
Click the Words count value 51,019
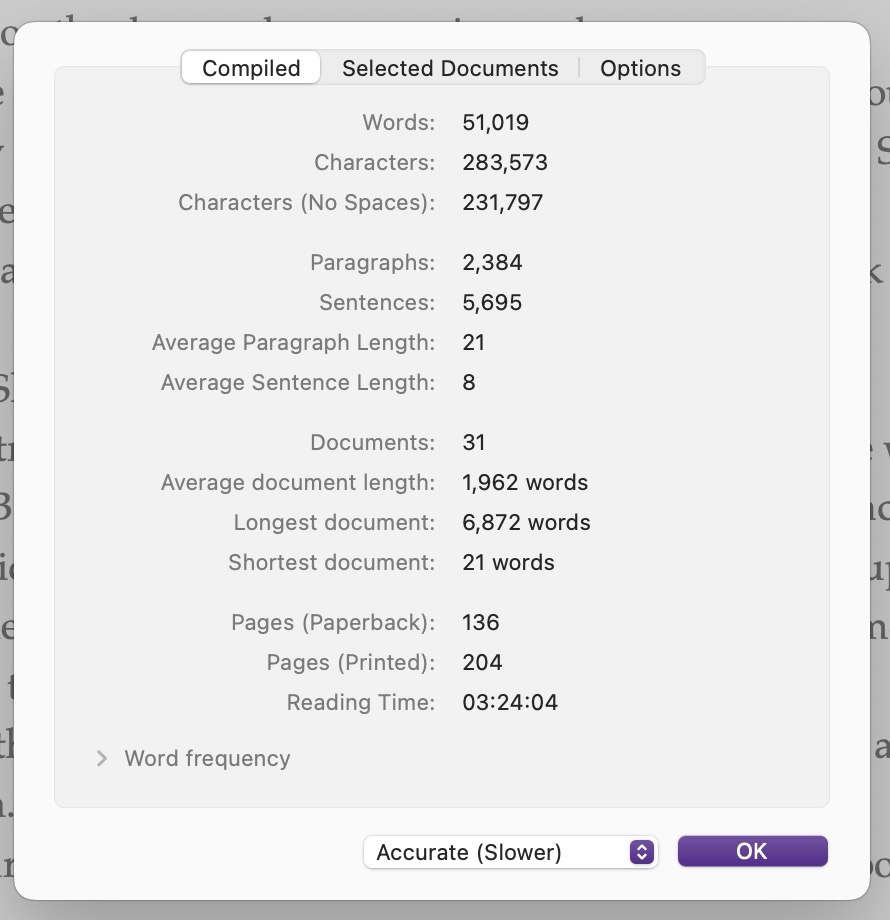tap(495, 123)
